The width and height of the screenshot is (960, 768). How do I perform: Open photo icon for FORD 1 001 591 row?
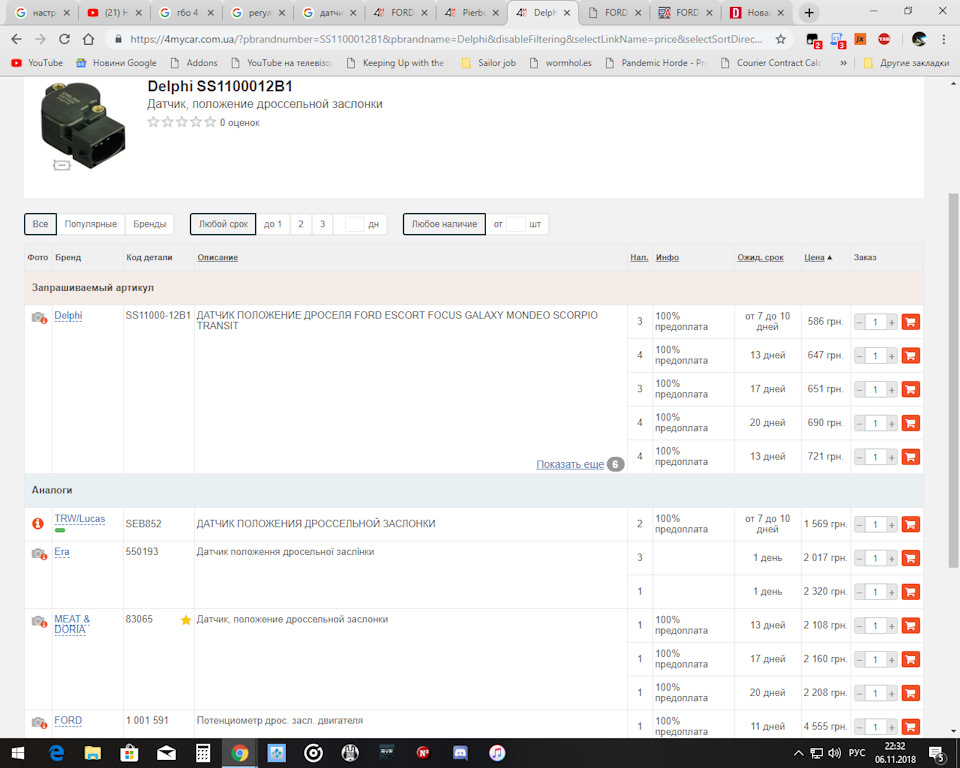click(x=39, y=723)
